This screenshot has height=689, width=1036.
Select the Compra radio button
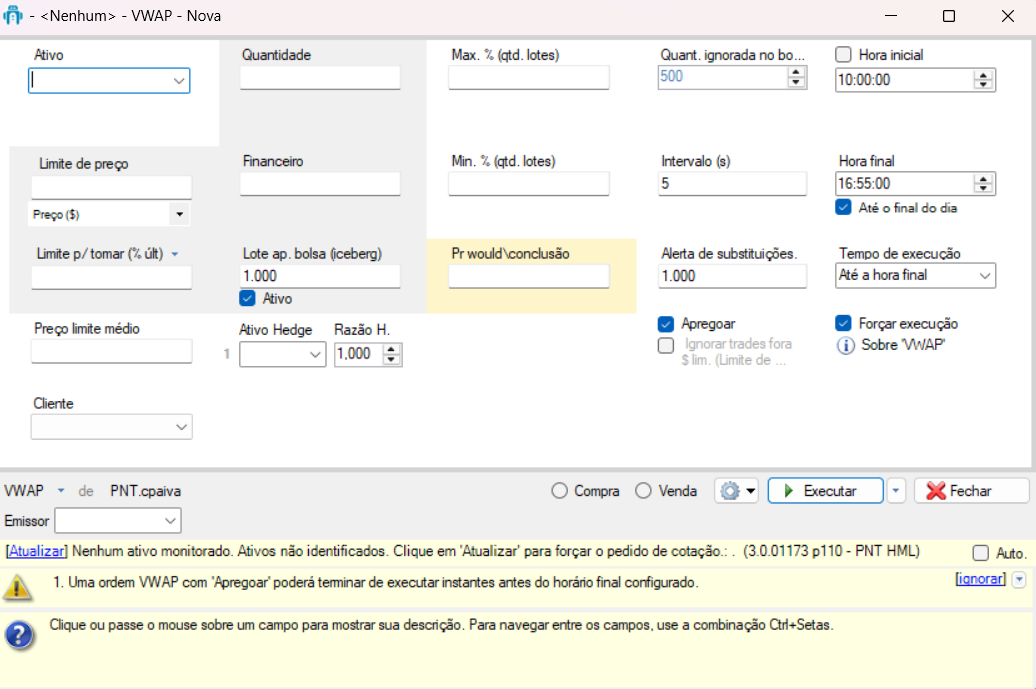point(559,491)
